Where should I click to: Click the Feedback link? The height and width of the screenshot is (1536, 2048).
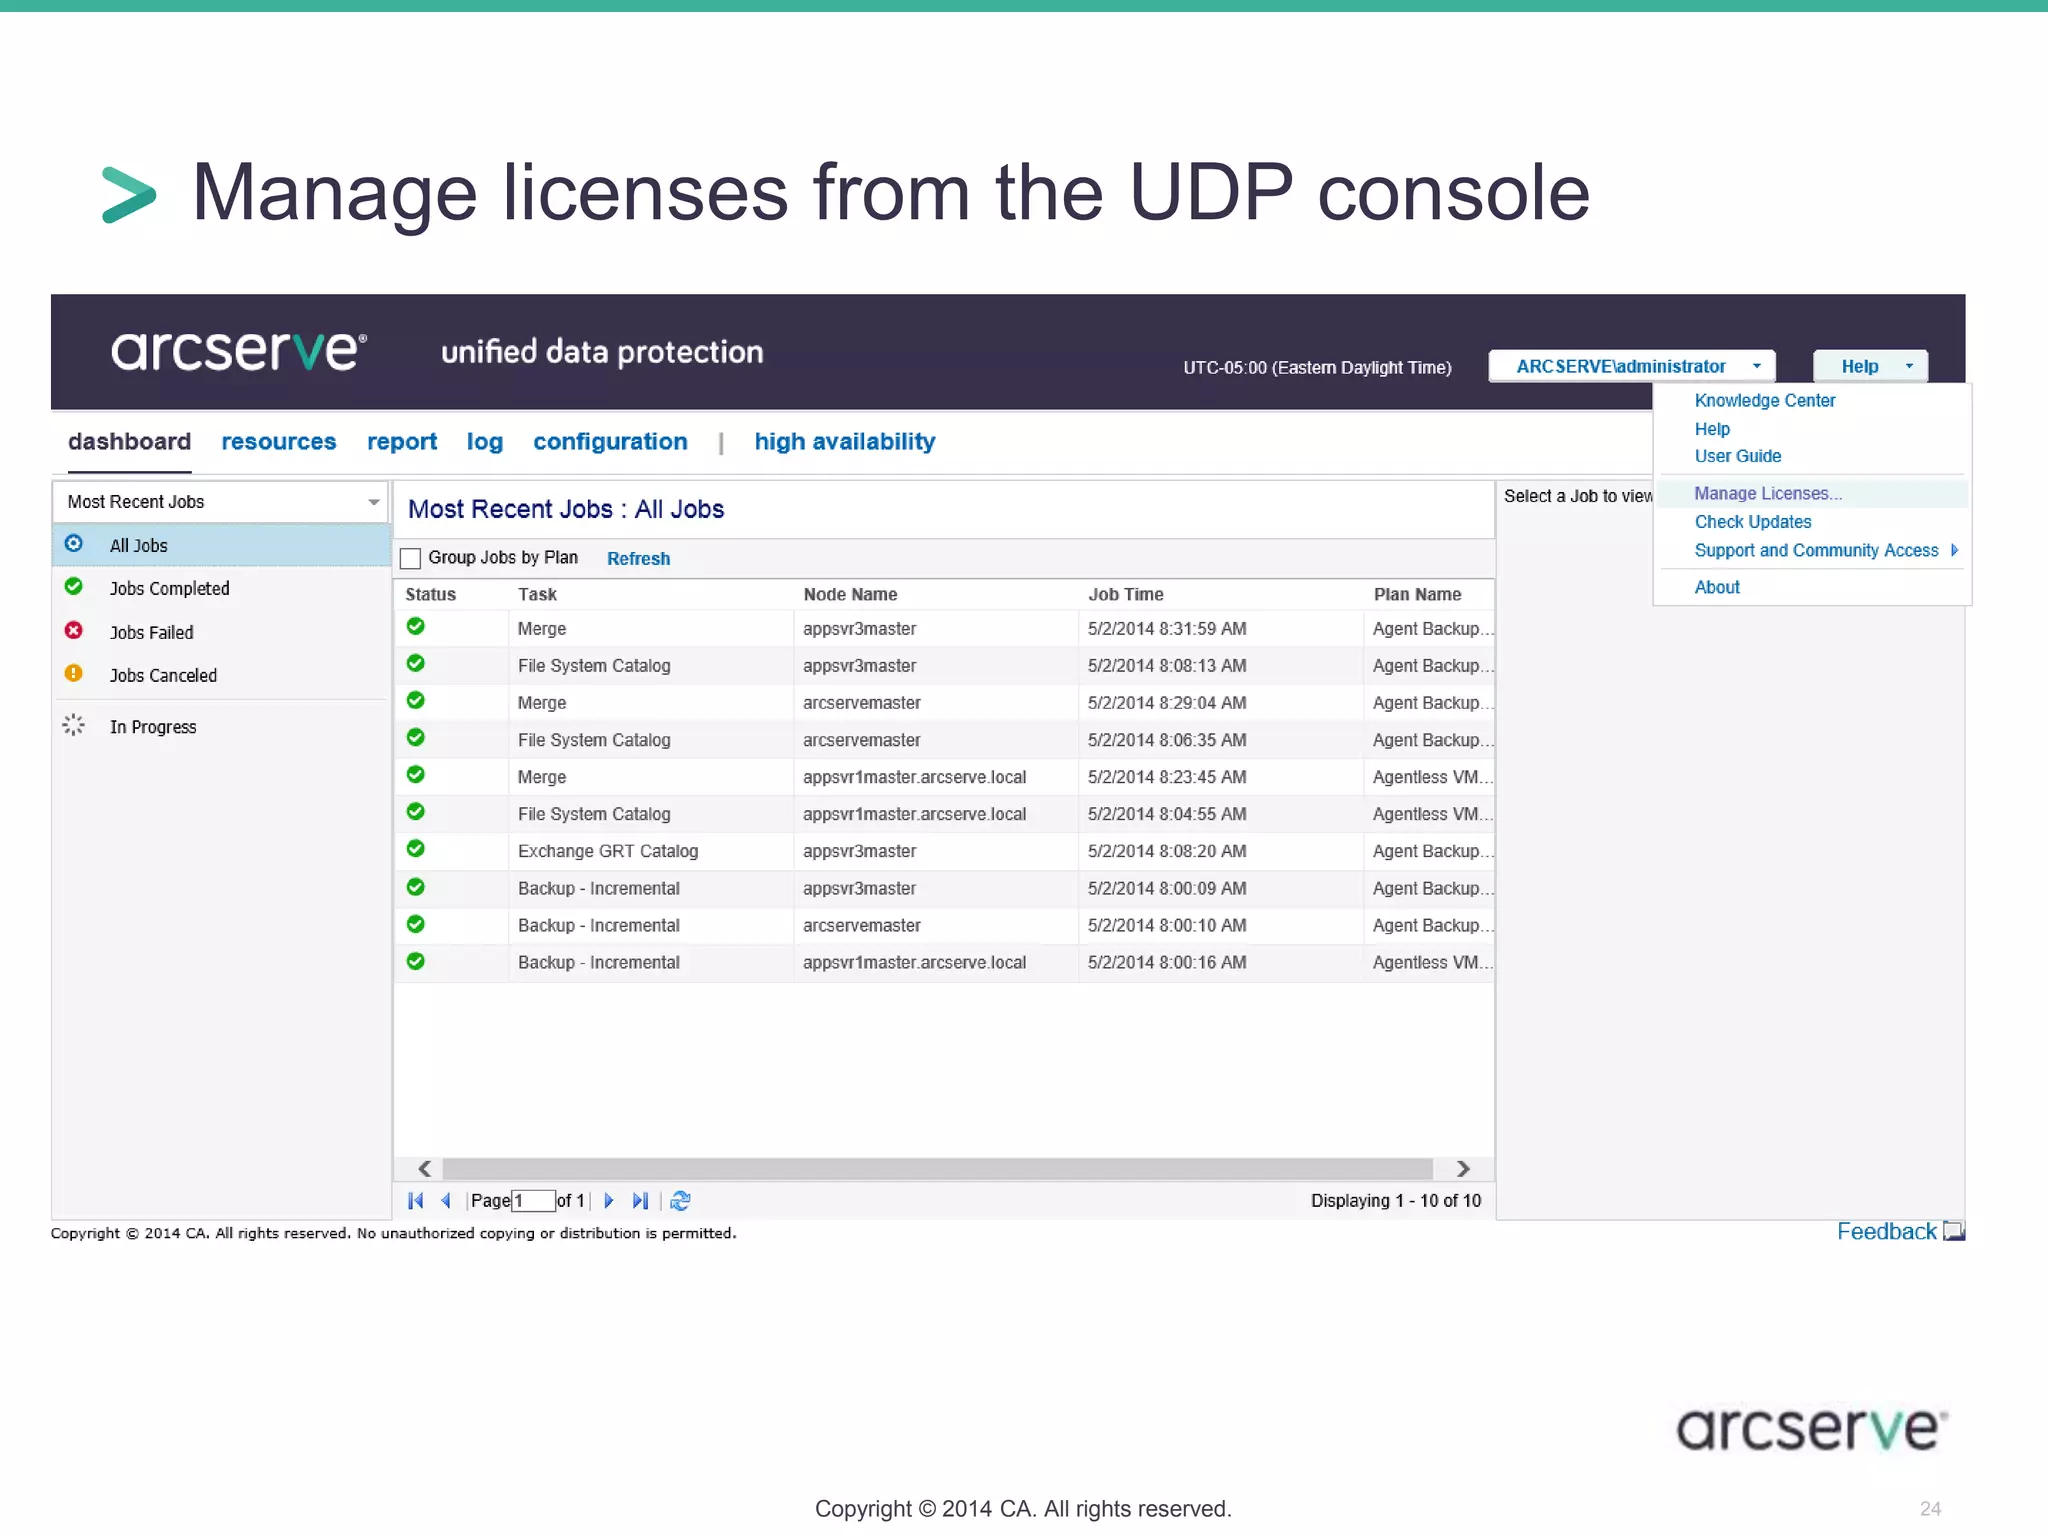1886,1231
